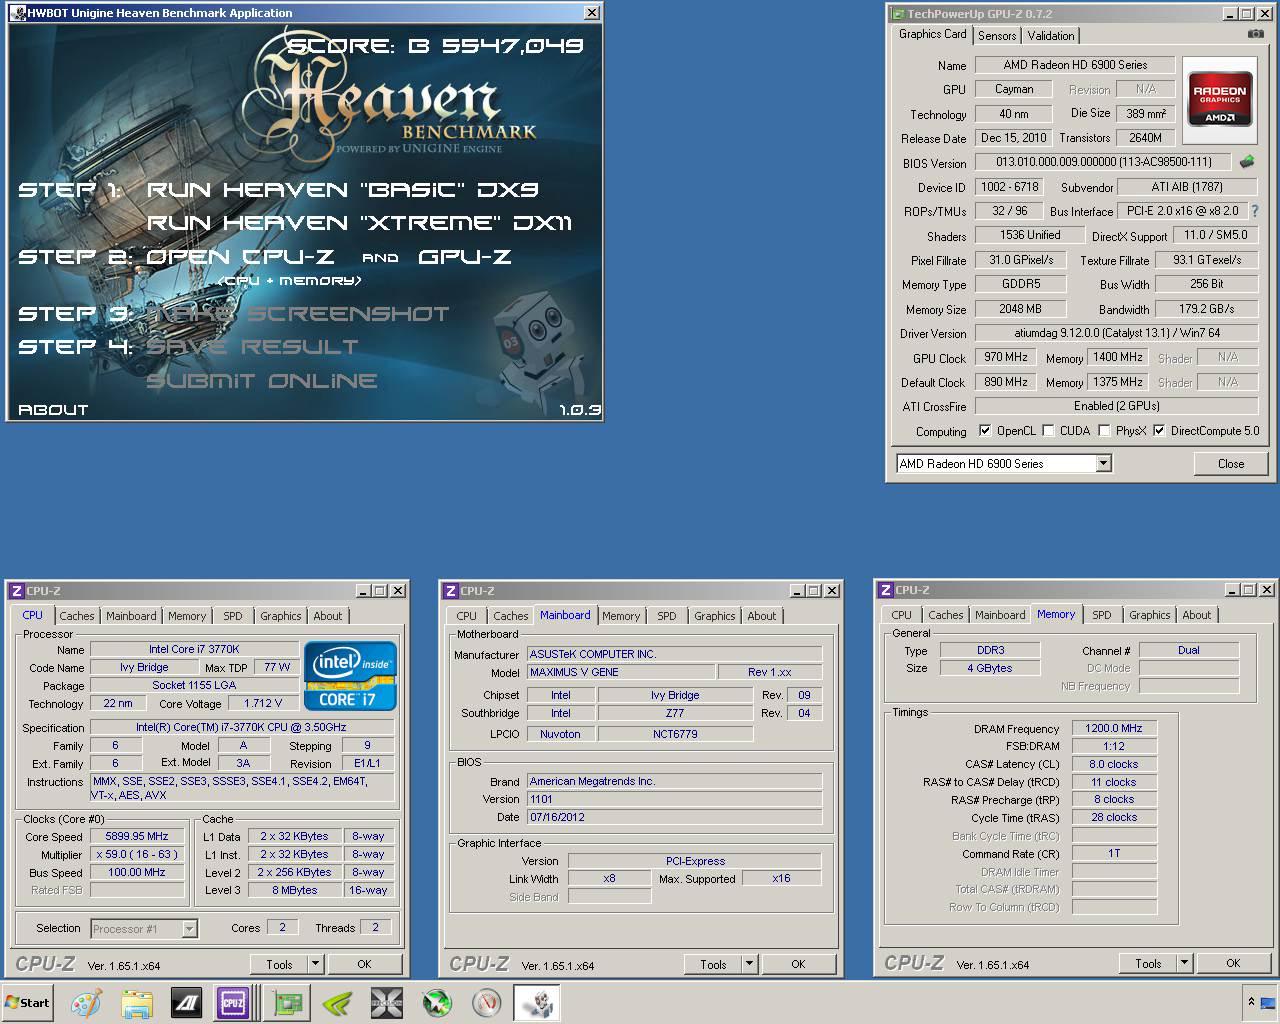Click the red gauge taskbar icon

pyautogui.click(x=487, y=1003)
